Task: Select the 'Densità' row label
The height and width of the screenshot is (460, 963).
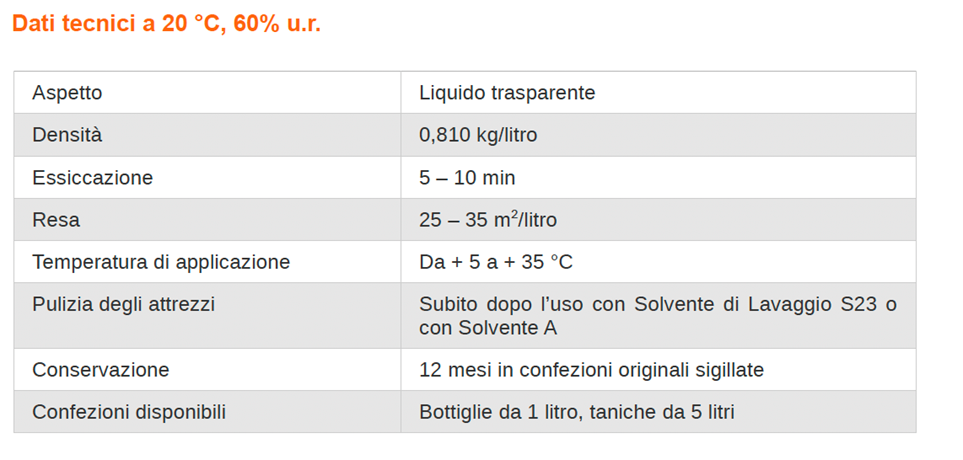Action: coord(67,135)
